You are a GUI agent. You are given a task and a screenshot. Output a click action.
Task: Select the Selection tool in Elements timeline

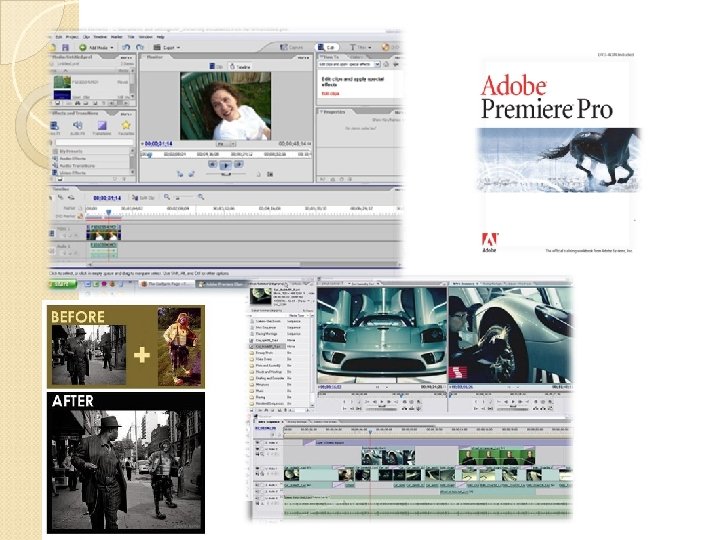pos(51,197)
